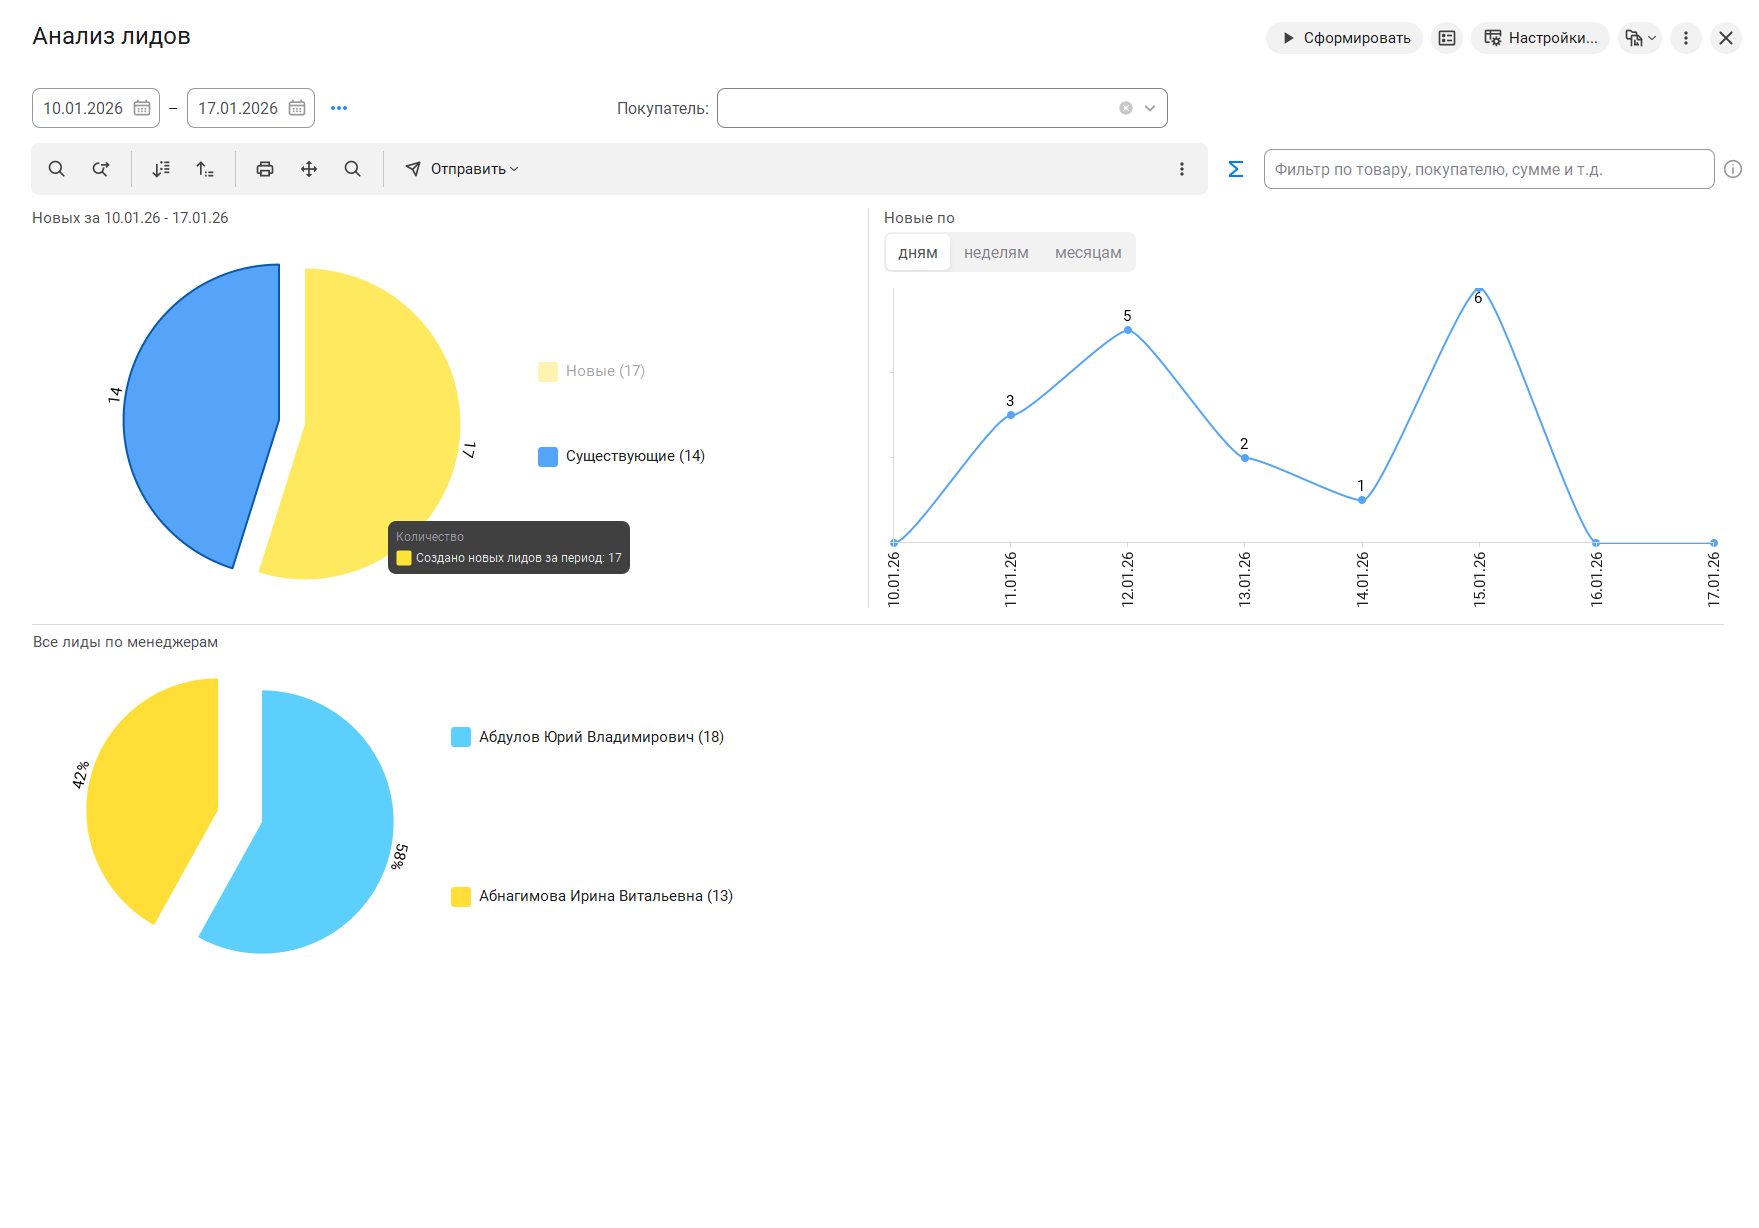This screenshot has width=1759, height=1228.
Task: Print the report using printer icon
Action: point(265,169)
